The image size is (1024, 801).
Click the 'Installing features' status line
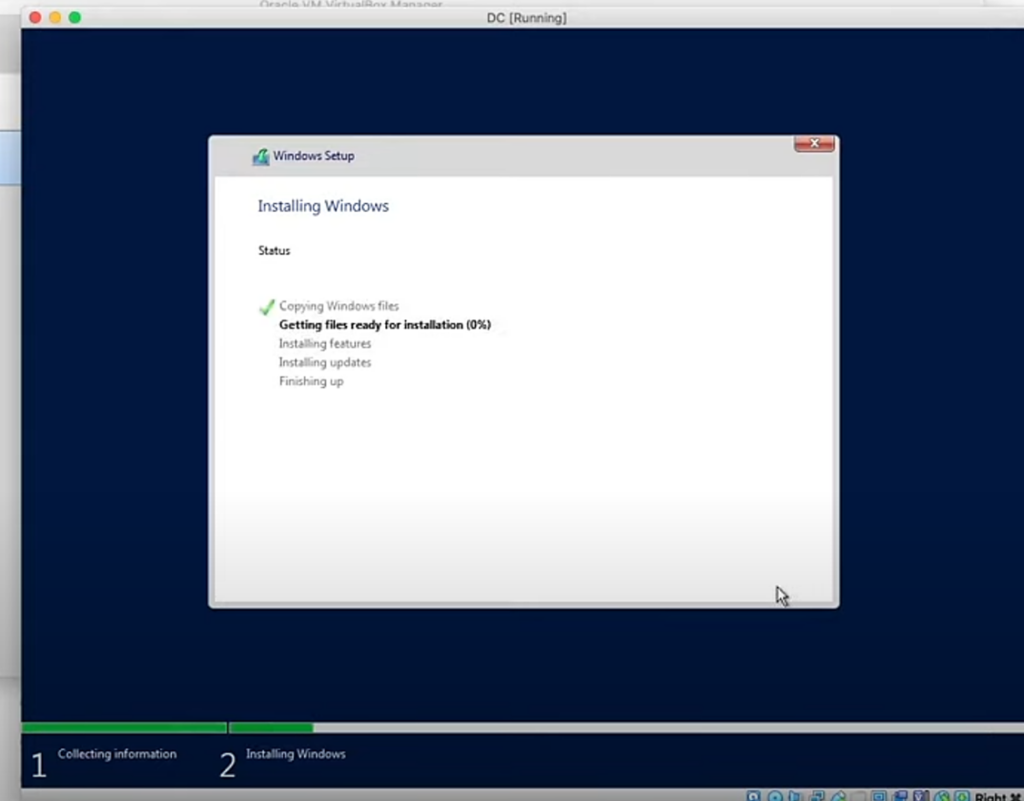(325, 344)
